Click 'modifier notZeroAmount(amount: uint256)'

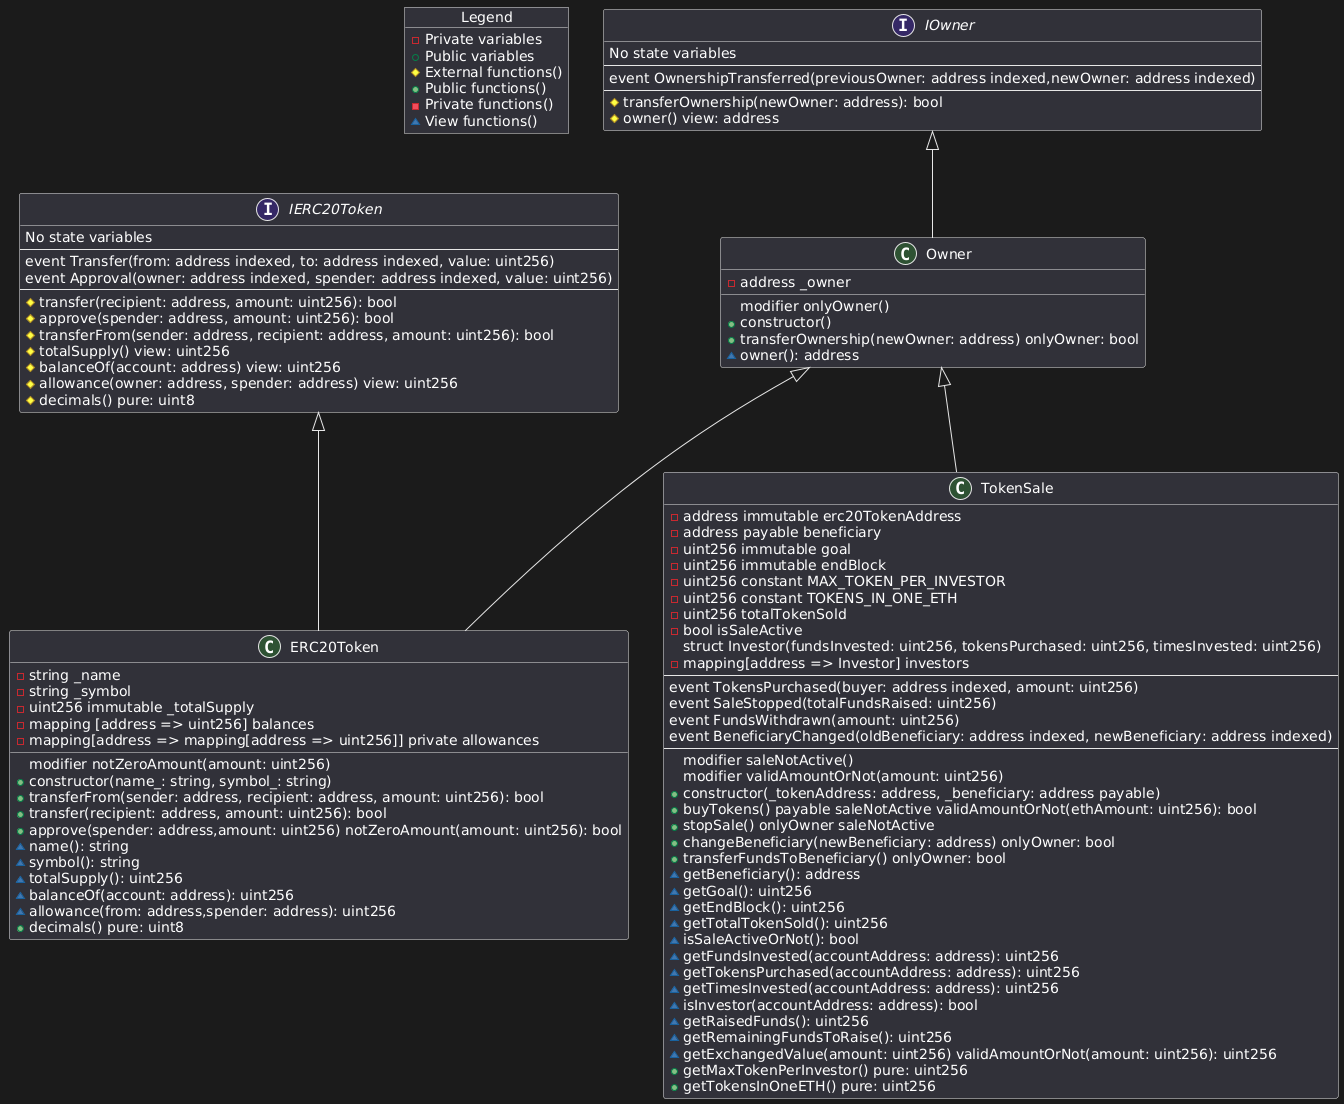pyautogui.click(x=179, y=764)
